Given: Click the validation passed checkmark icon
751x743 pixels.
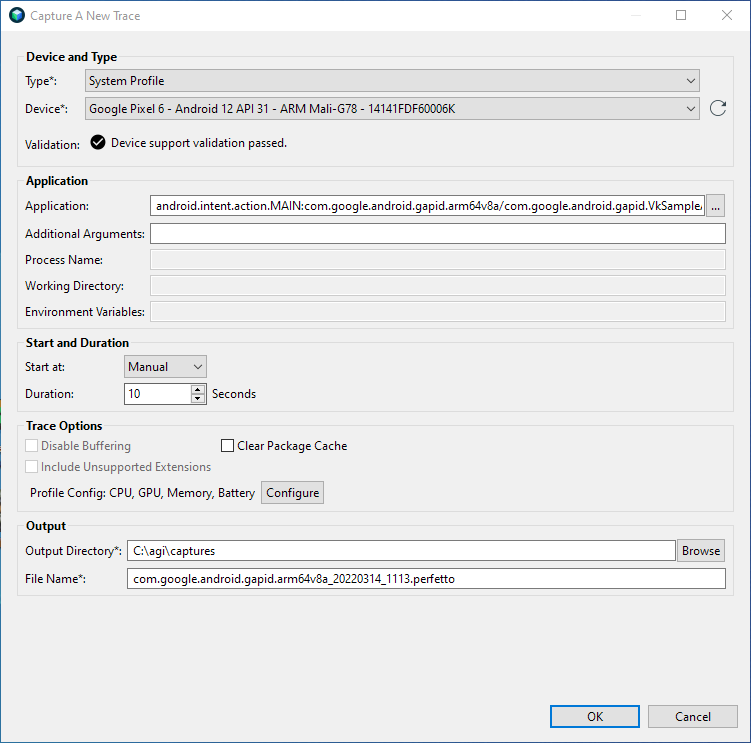Looking at the screenshot, I should click(x=98, y=143).
